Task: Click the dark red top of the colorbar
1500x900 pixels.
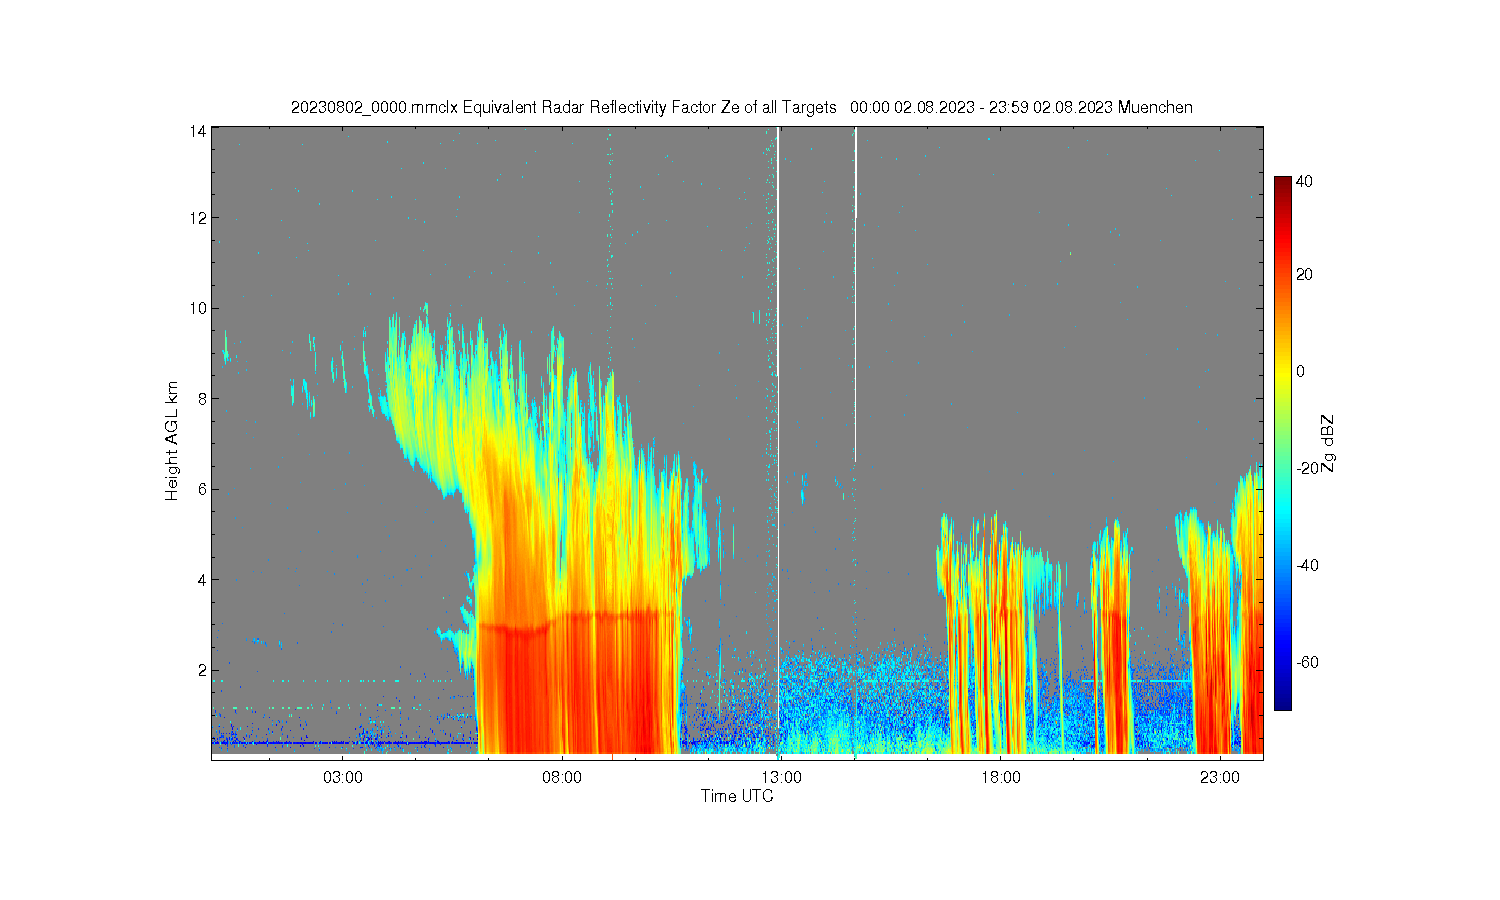Action: click(x=1283, y=183)
